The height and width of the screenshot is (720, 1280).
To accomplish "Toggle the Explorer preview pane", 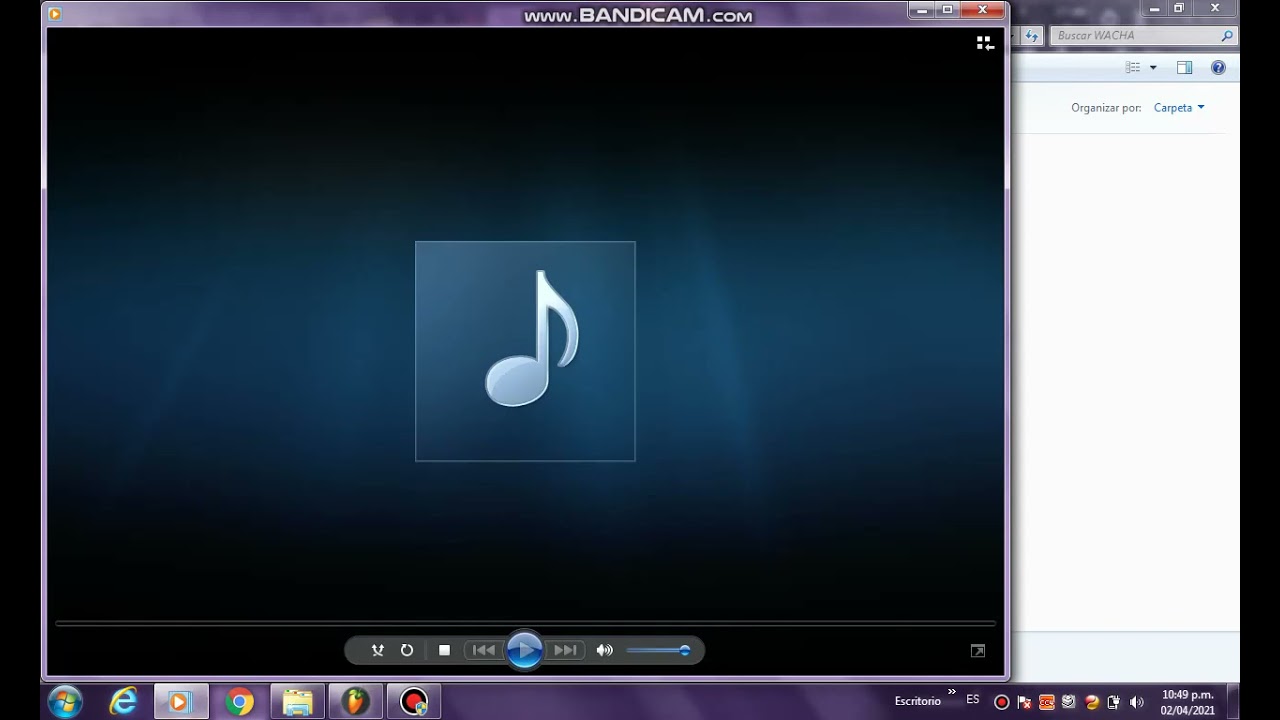I will coord(1185,68).
